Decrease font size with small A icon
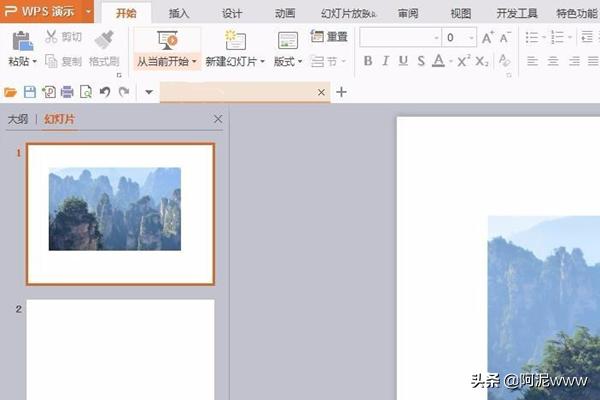 tap(505, 38)
